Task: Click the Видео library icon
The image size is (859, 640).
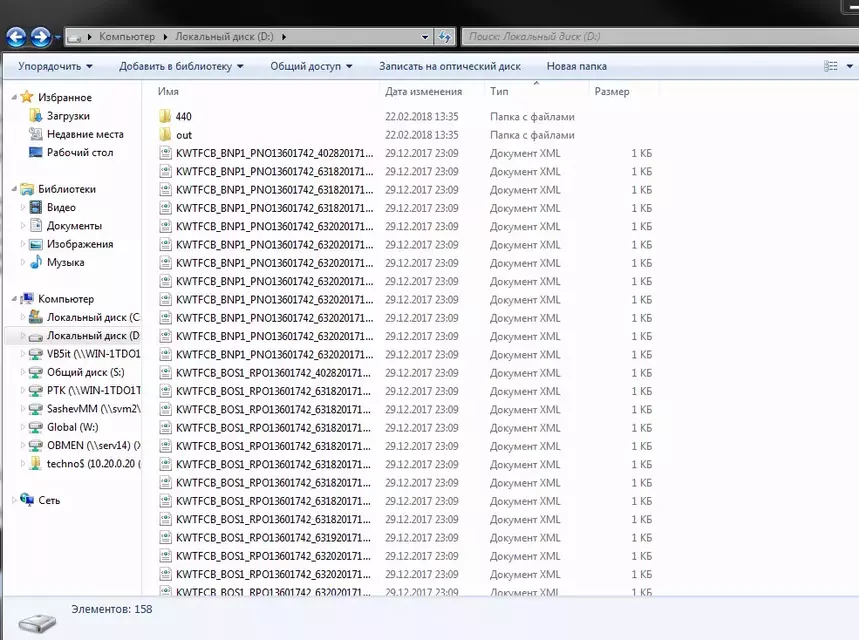Action: tap(36, 207)
